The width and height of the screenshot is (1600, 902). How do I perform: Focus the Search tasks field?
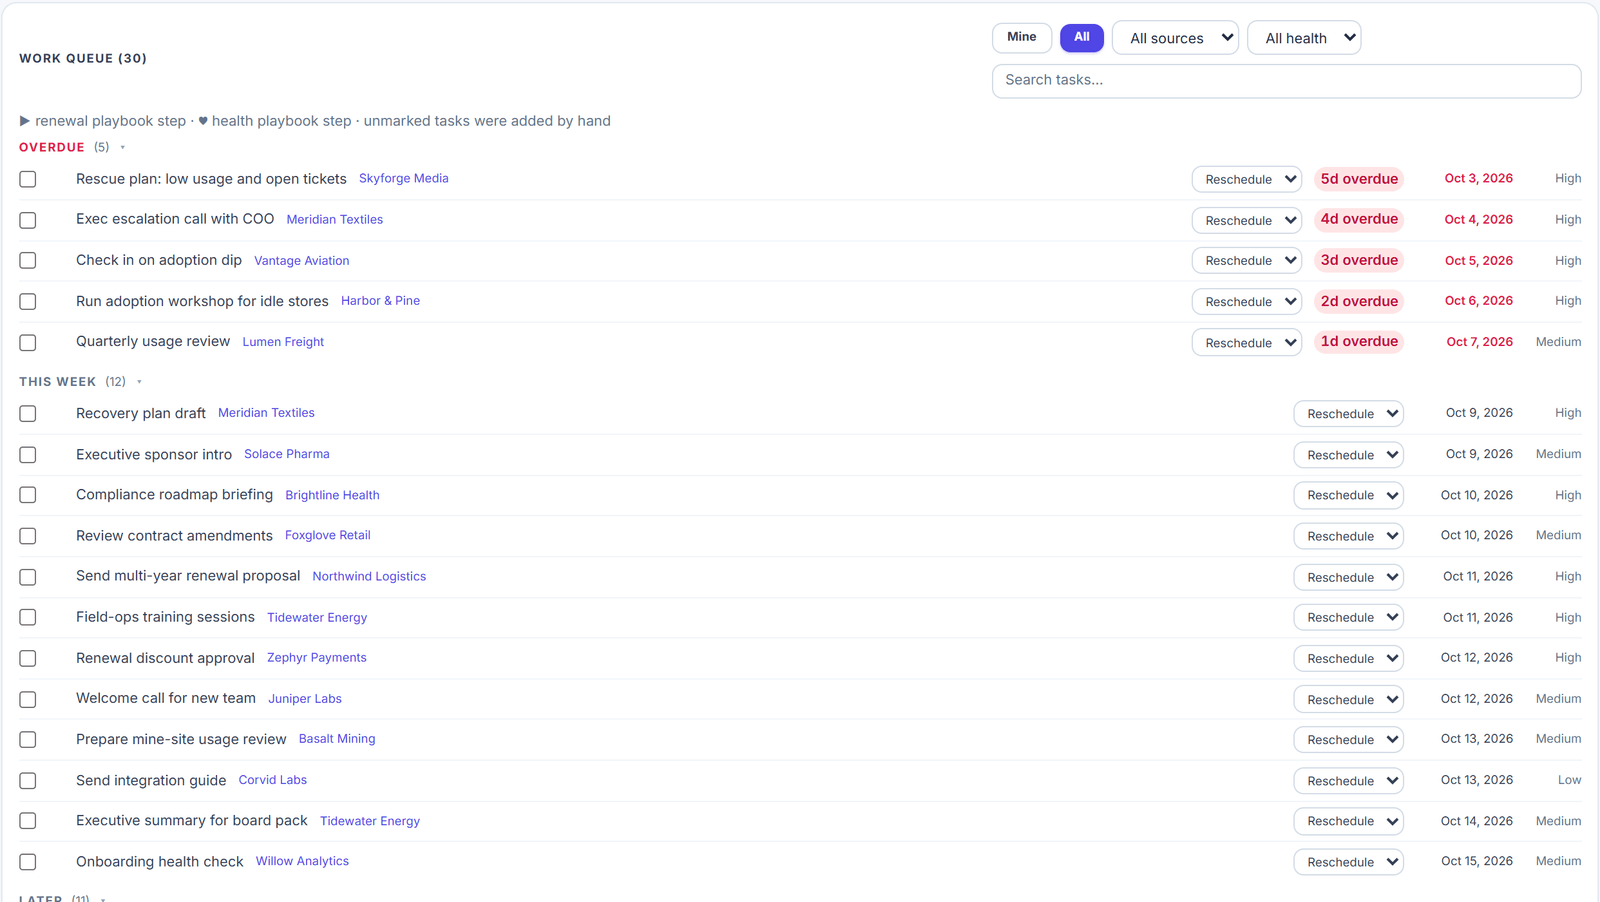pyautogui.click(x=1286, y=81)
